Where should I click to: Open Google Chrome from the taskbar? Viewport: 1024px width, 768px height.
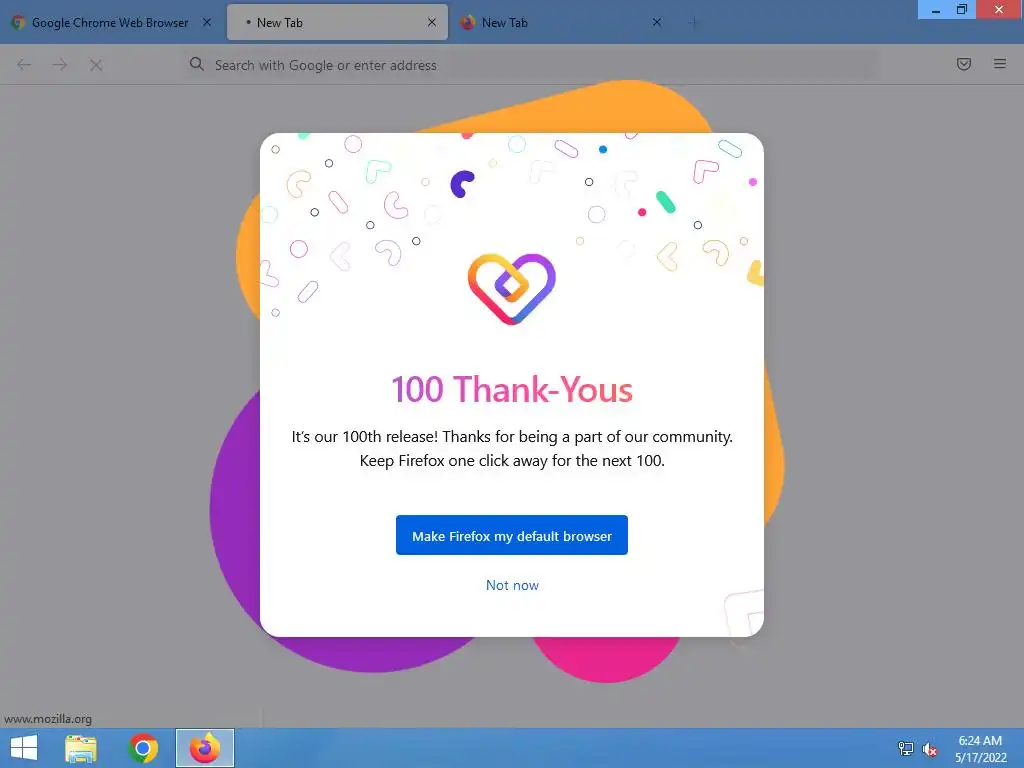(143, 748)
